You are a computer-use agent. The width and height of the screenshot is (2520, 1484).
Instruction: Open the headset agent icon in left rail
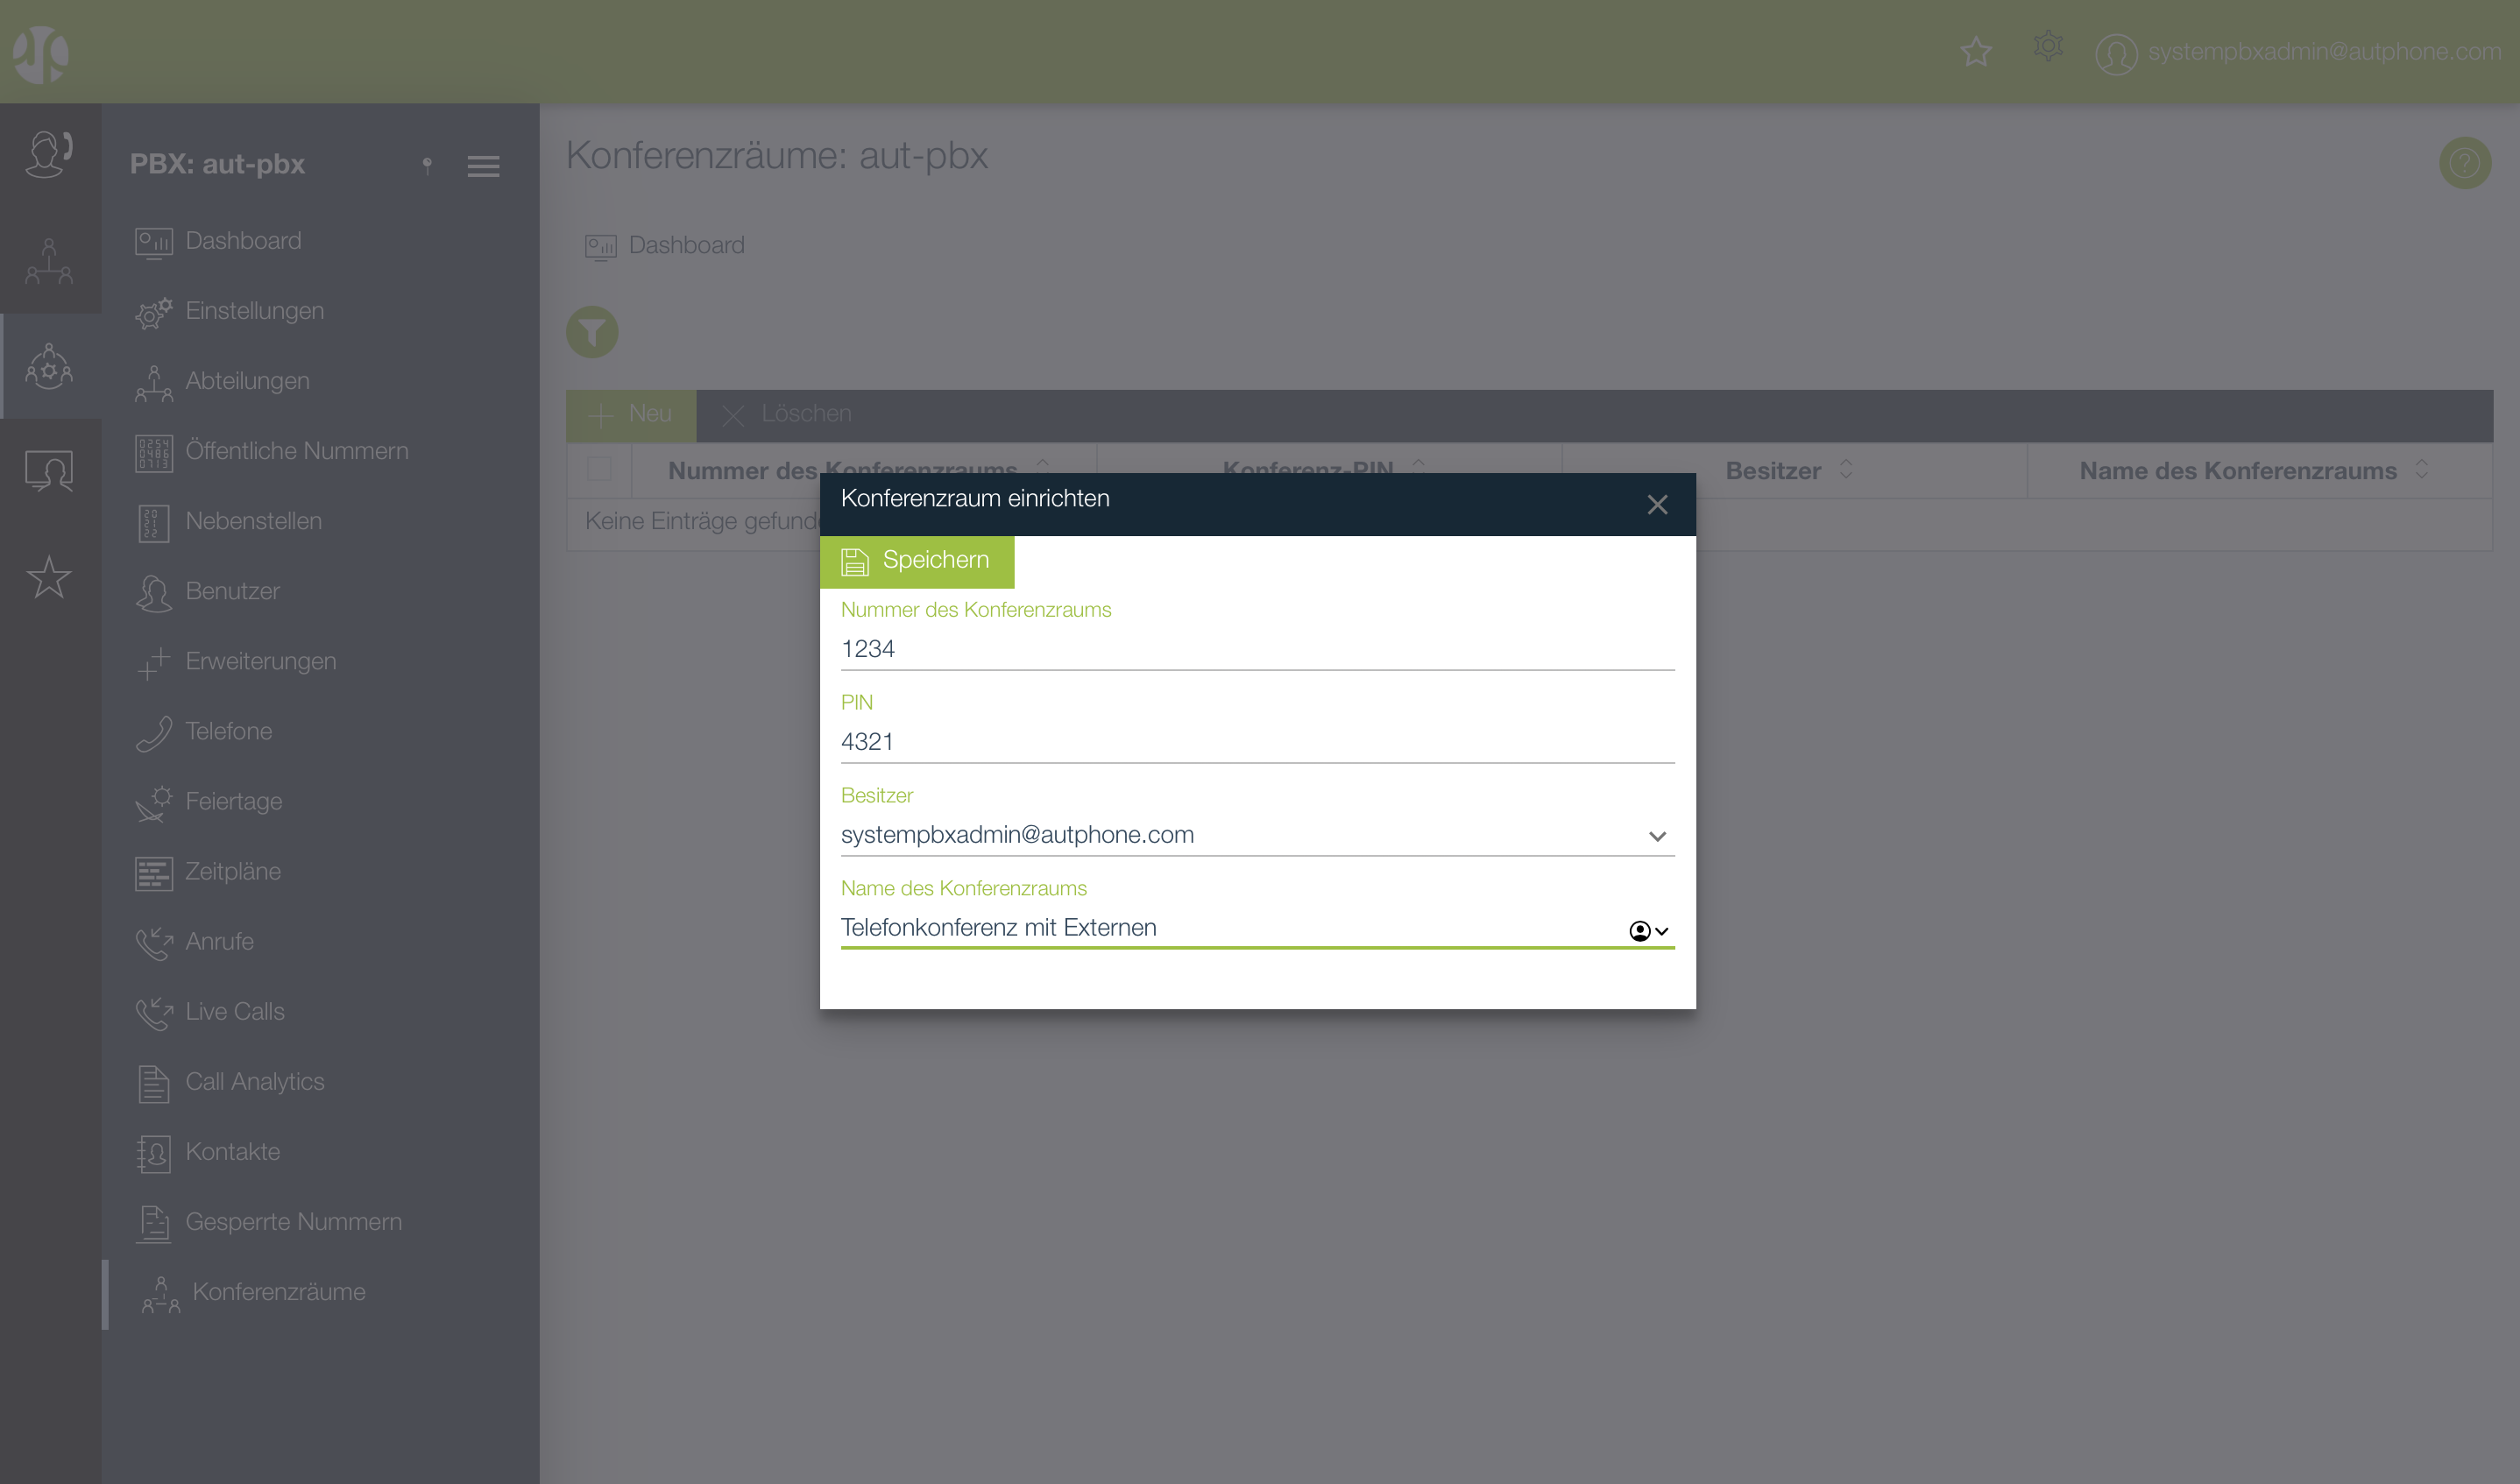coord(49,155)
